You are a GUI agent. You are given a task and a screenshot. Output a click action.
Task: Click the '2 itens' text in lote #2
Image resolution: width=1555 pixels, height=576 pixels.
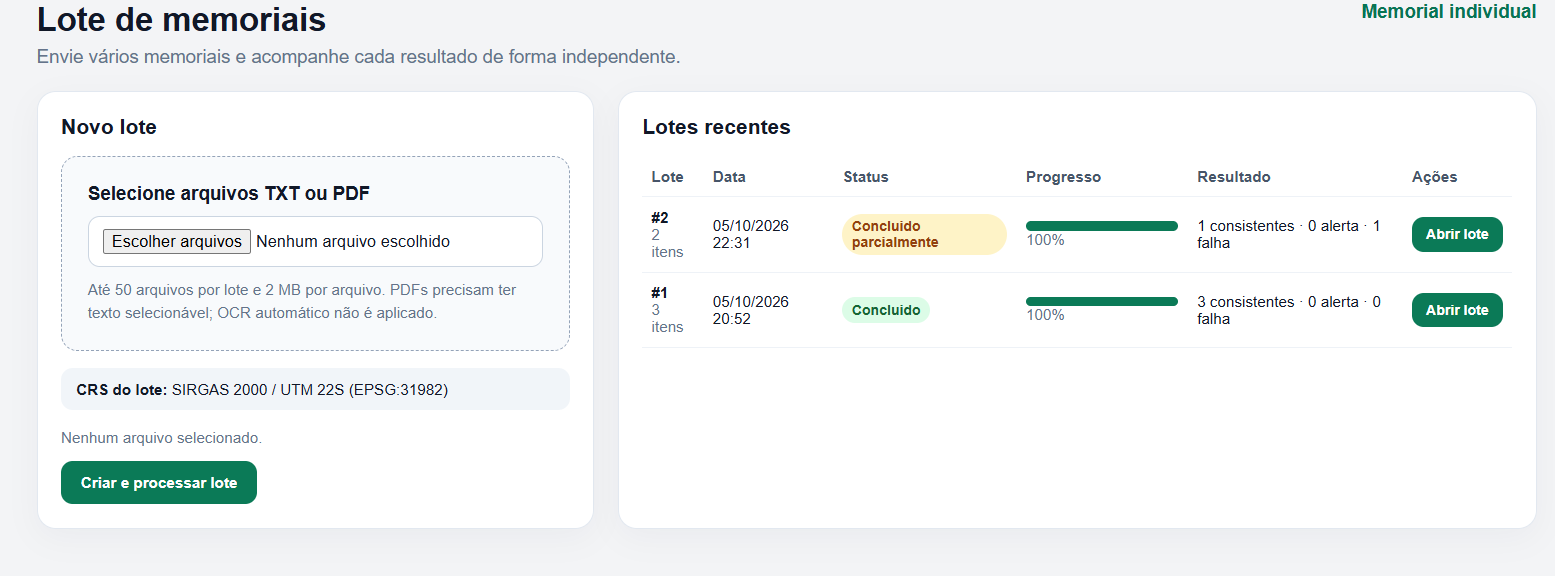pyautogui.click(x=667, y=243)
